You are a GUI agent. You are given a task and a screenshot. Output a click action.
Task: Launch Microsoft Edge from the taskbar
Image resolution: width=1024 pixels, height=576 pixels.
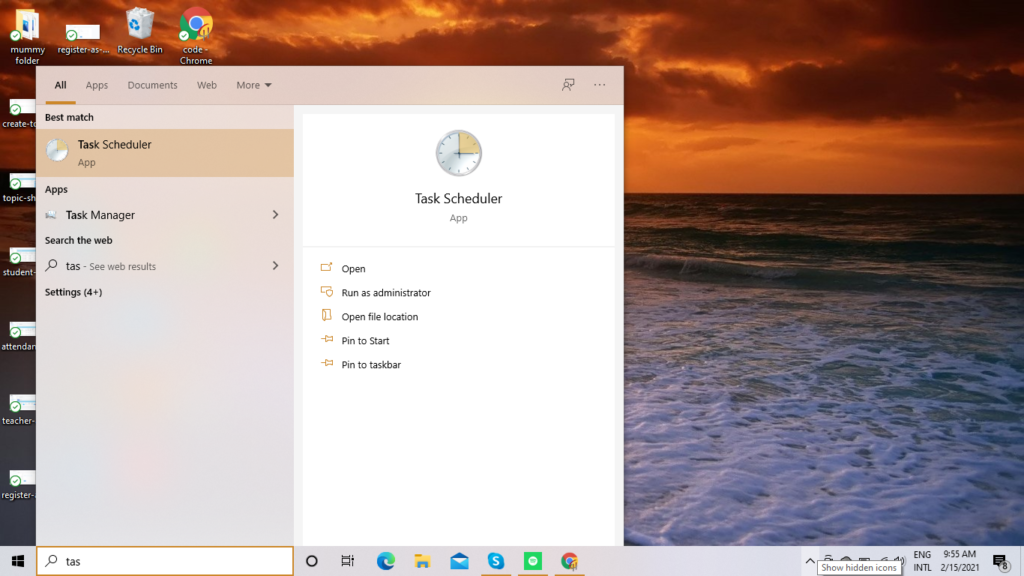[385, 561]
